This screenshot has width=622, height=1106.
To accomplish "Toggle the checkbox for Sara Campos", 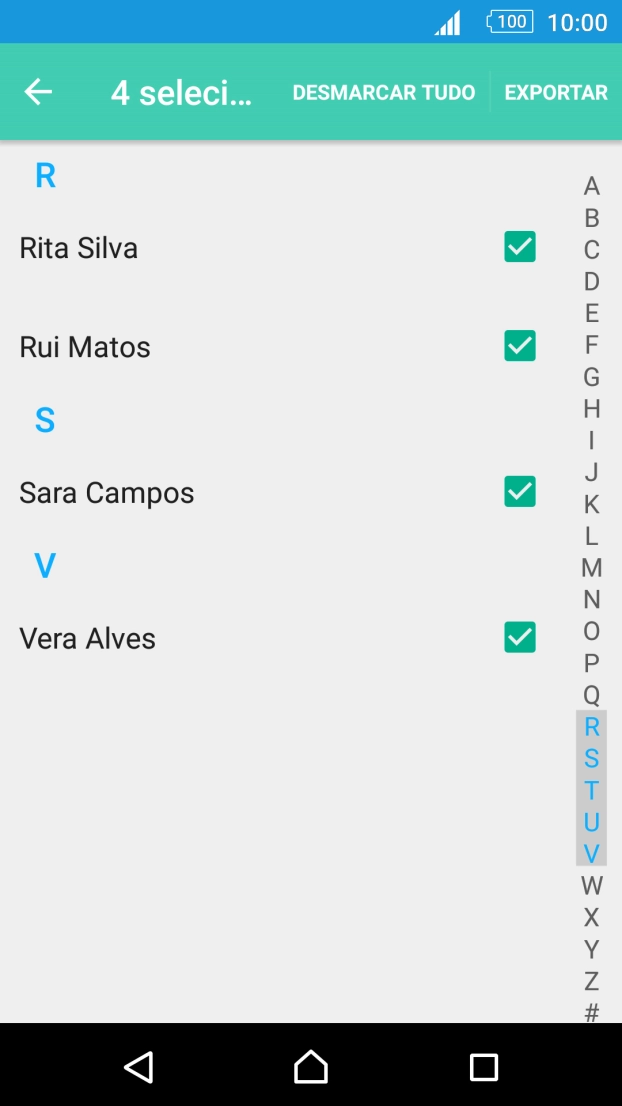I will point(518,491).
